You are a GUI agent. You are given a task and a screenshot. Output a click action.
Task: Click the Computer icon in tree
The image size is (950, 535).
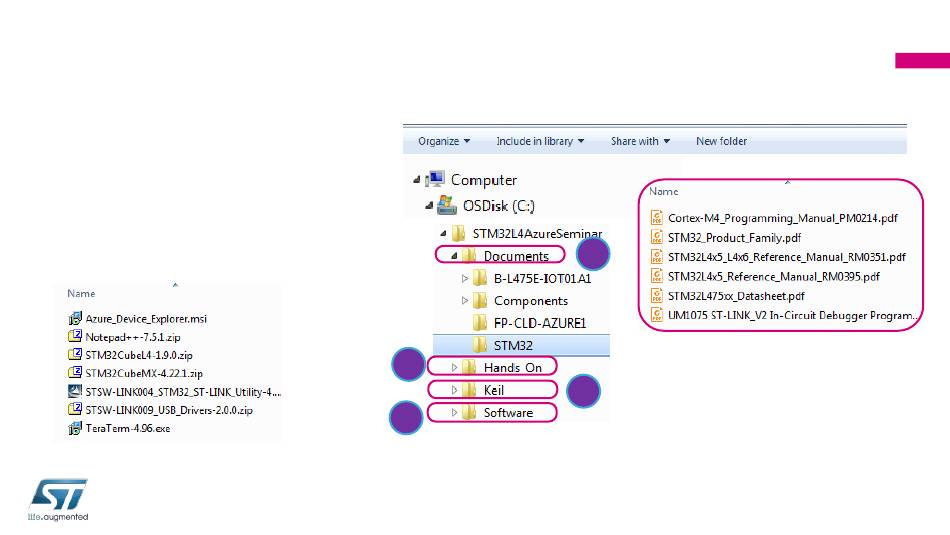(435, 179)
